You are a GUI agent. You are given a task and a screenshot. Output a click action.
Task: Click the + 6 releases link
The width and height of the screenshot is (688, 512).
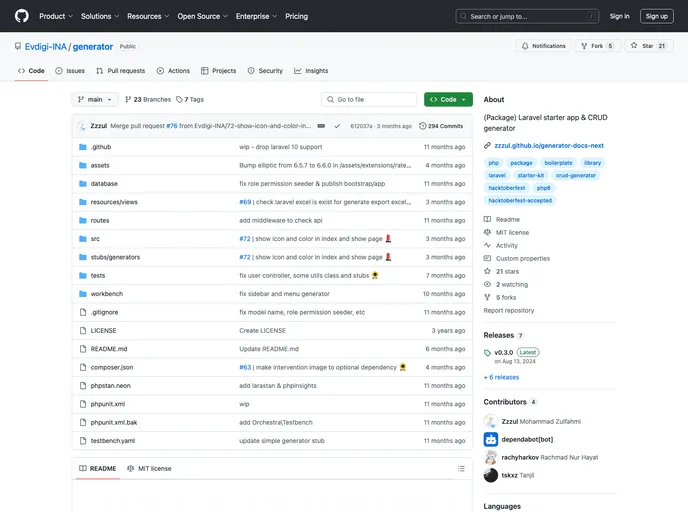(x=501, y=377)
